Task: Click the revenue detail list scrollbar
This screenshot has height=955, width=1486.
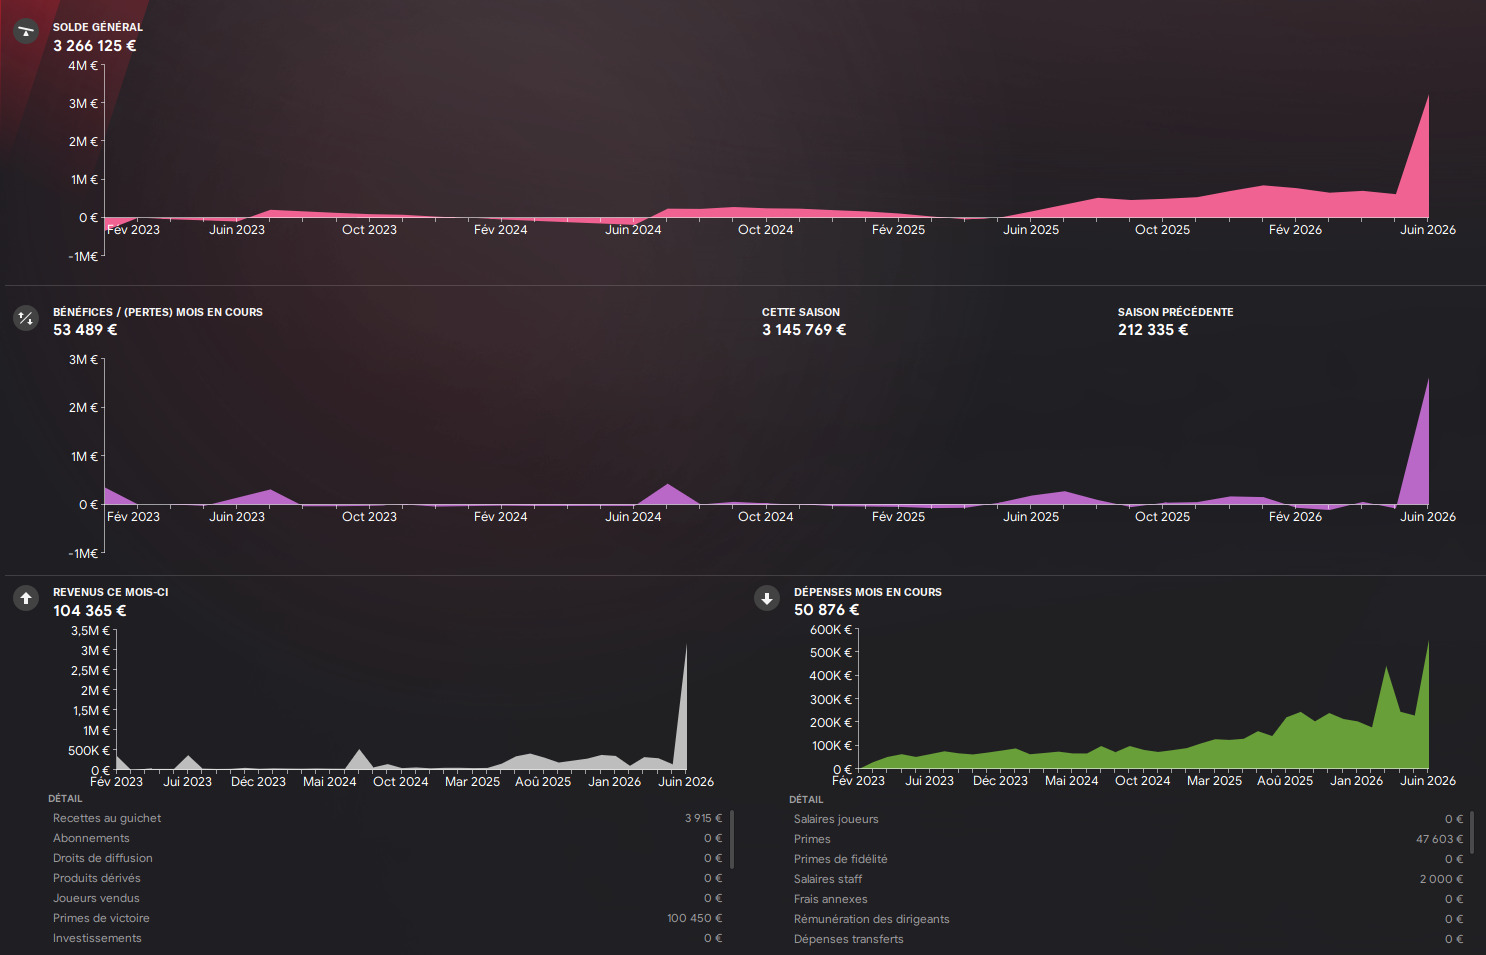Action: coord(732,839)
